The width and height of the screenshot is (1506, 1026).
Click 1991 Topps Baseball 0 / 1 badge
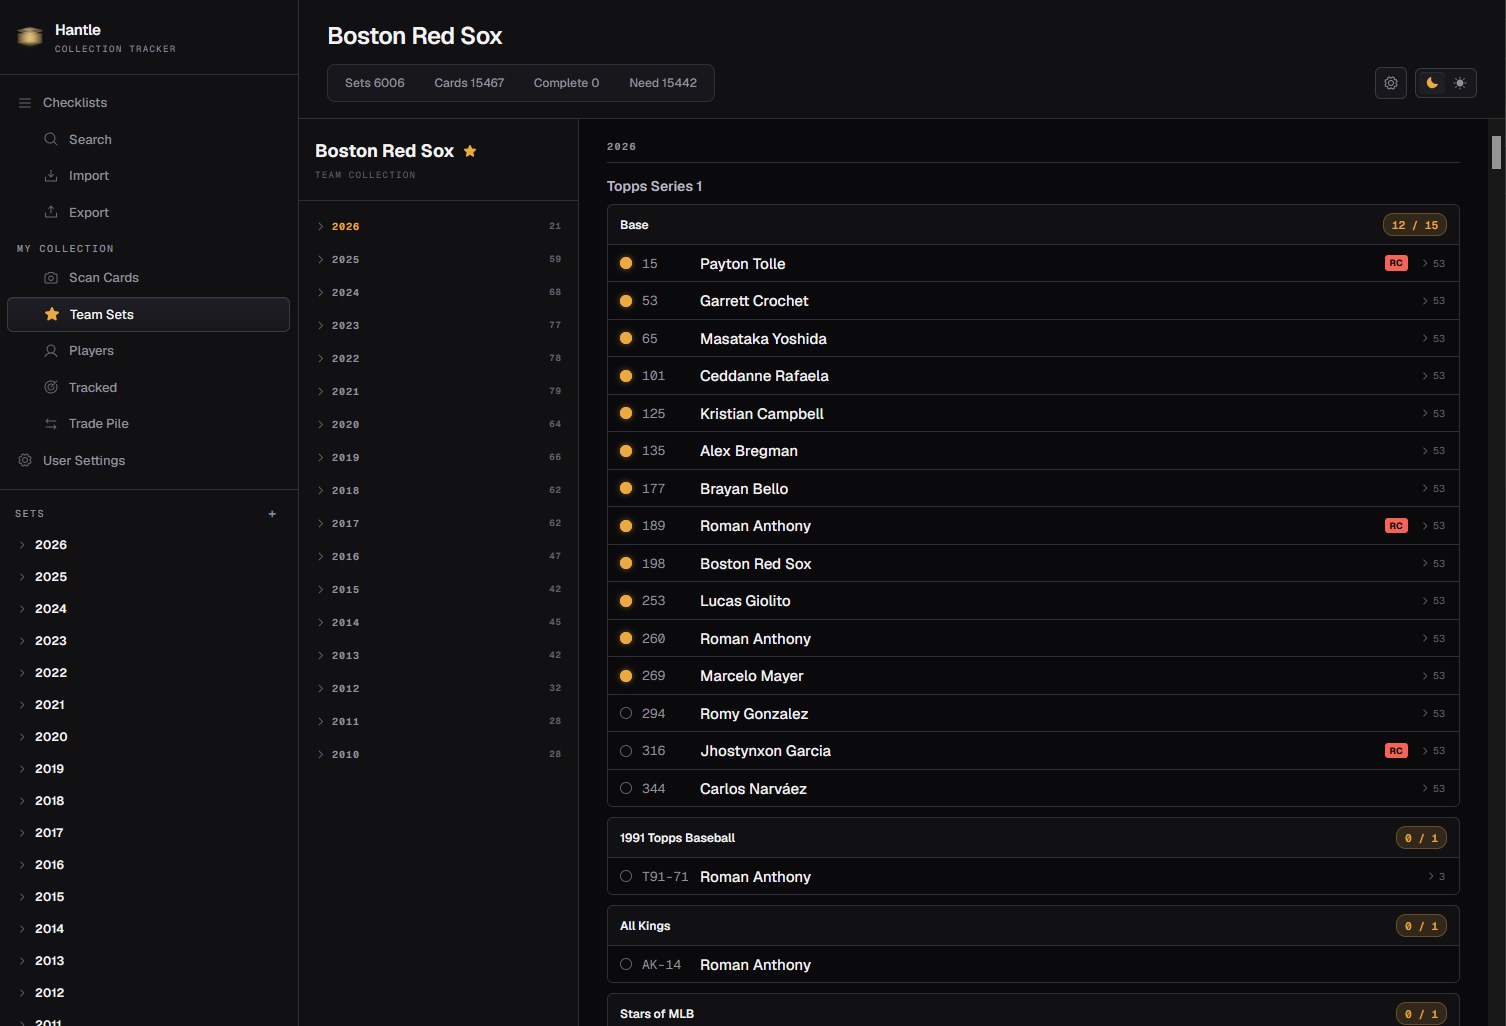1421,838
